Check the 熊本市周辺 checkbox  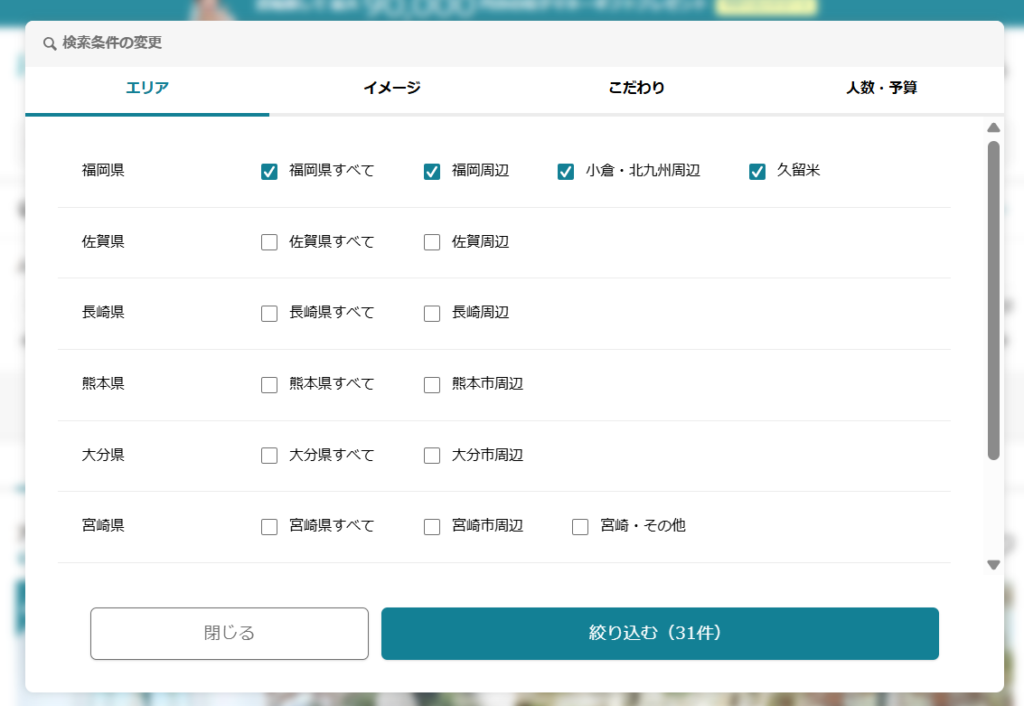(432, 384)
